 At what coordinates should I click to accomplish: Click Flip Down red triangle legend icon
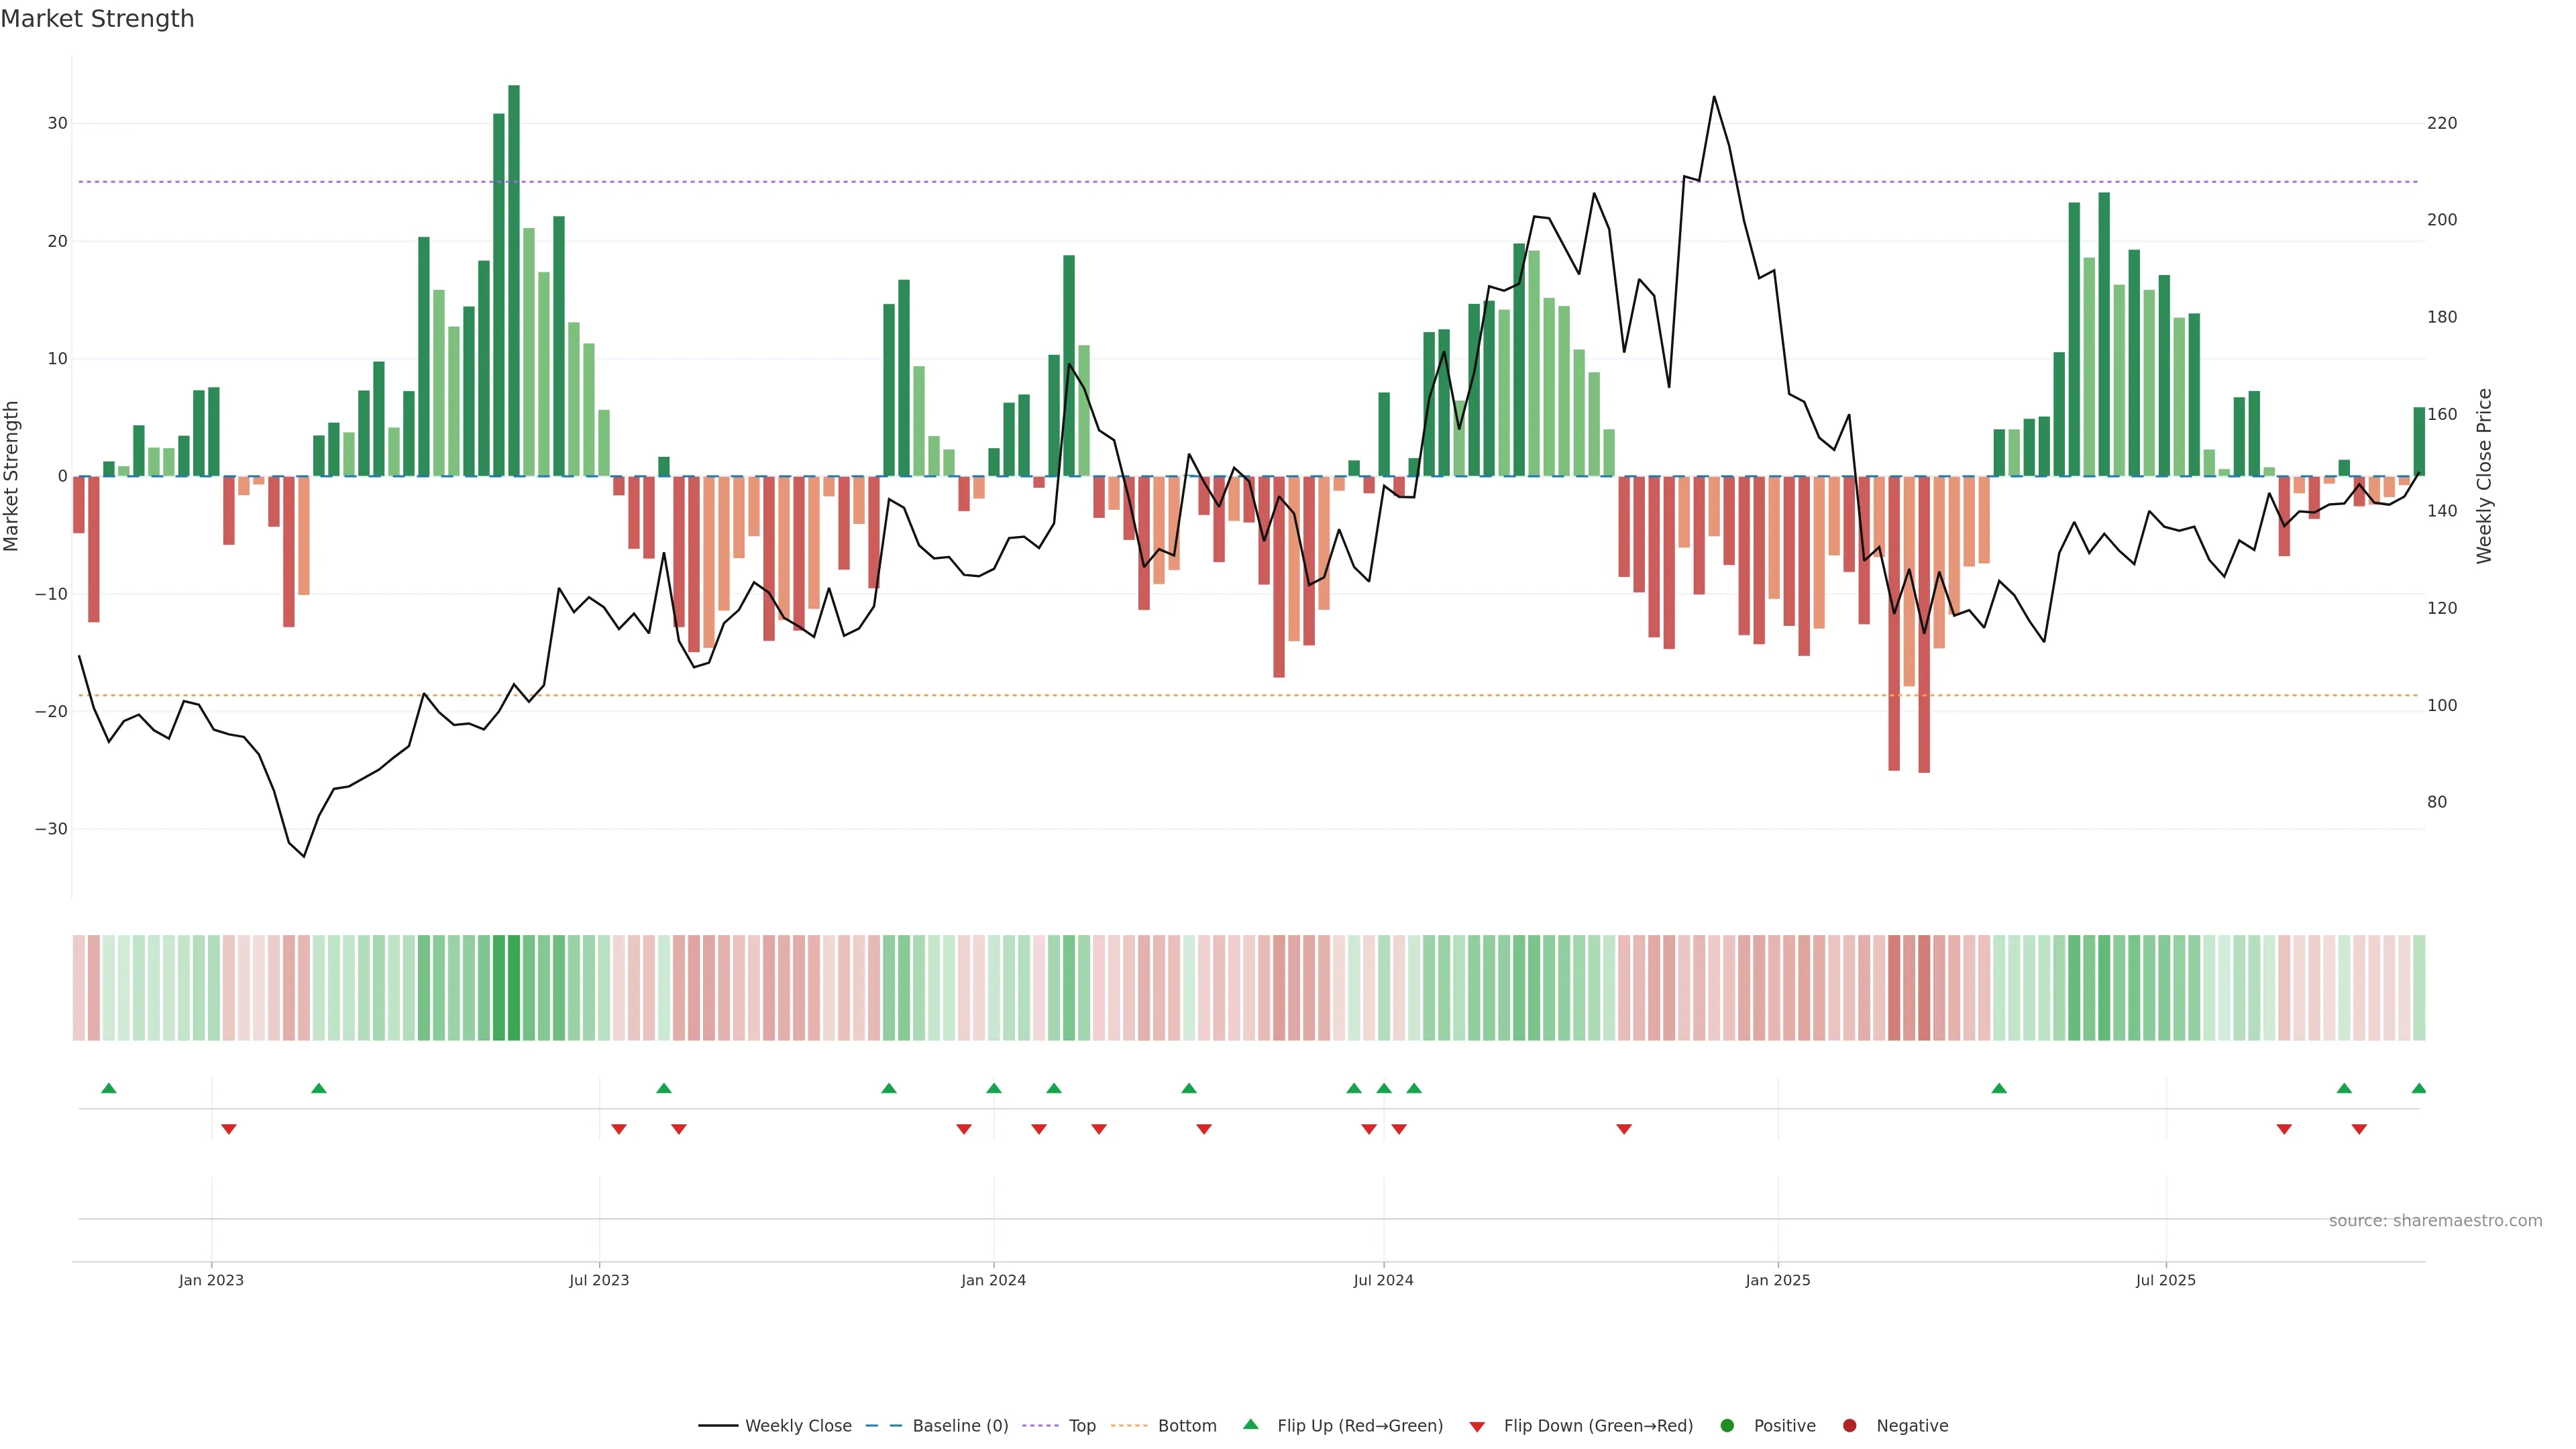tap(1477, 1427)
